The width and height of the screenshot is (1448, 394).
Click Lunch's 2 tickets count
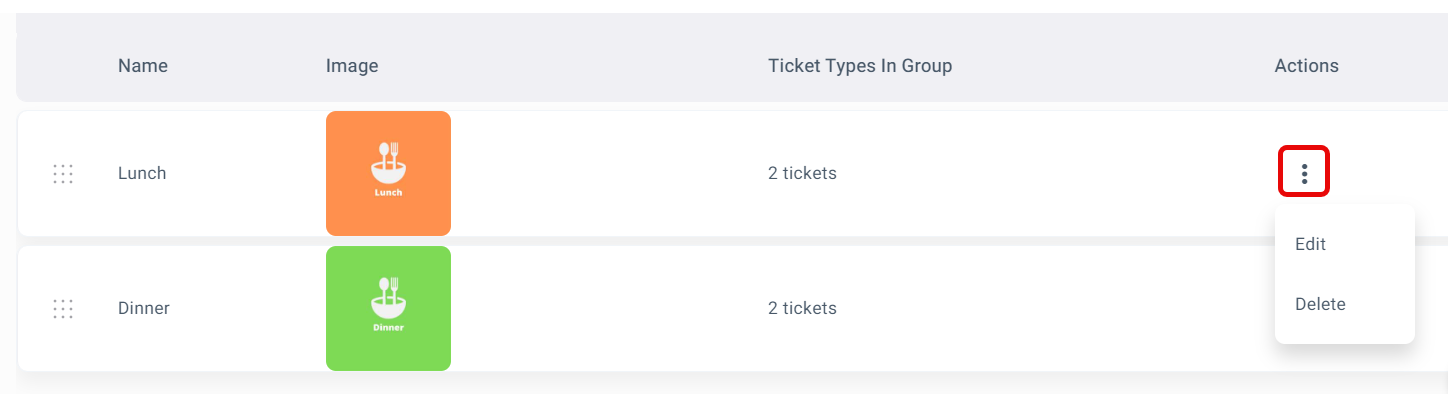coord(802,173)
